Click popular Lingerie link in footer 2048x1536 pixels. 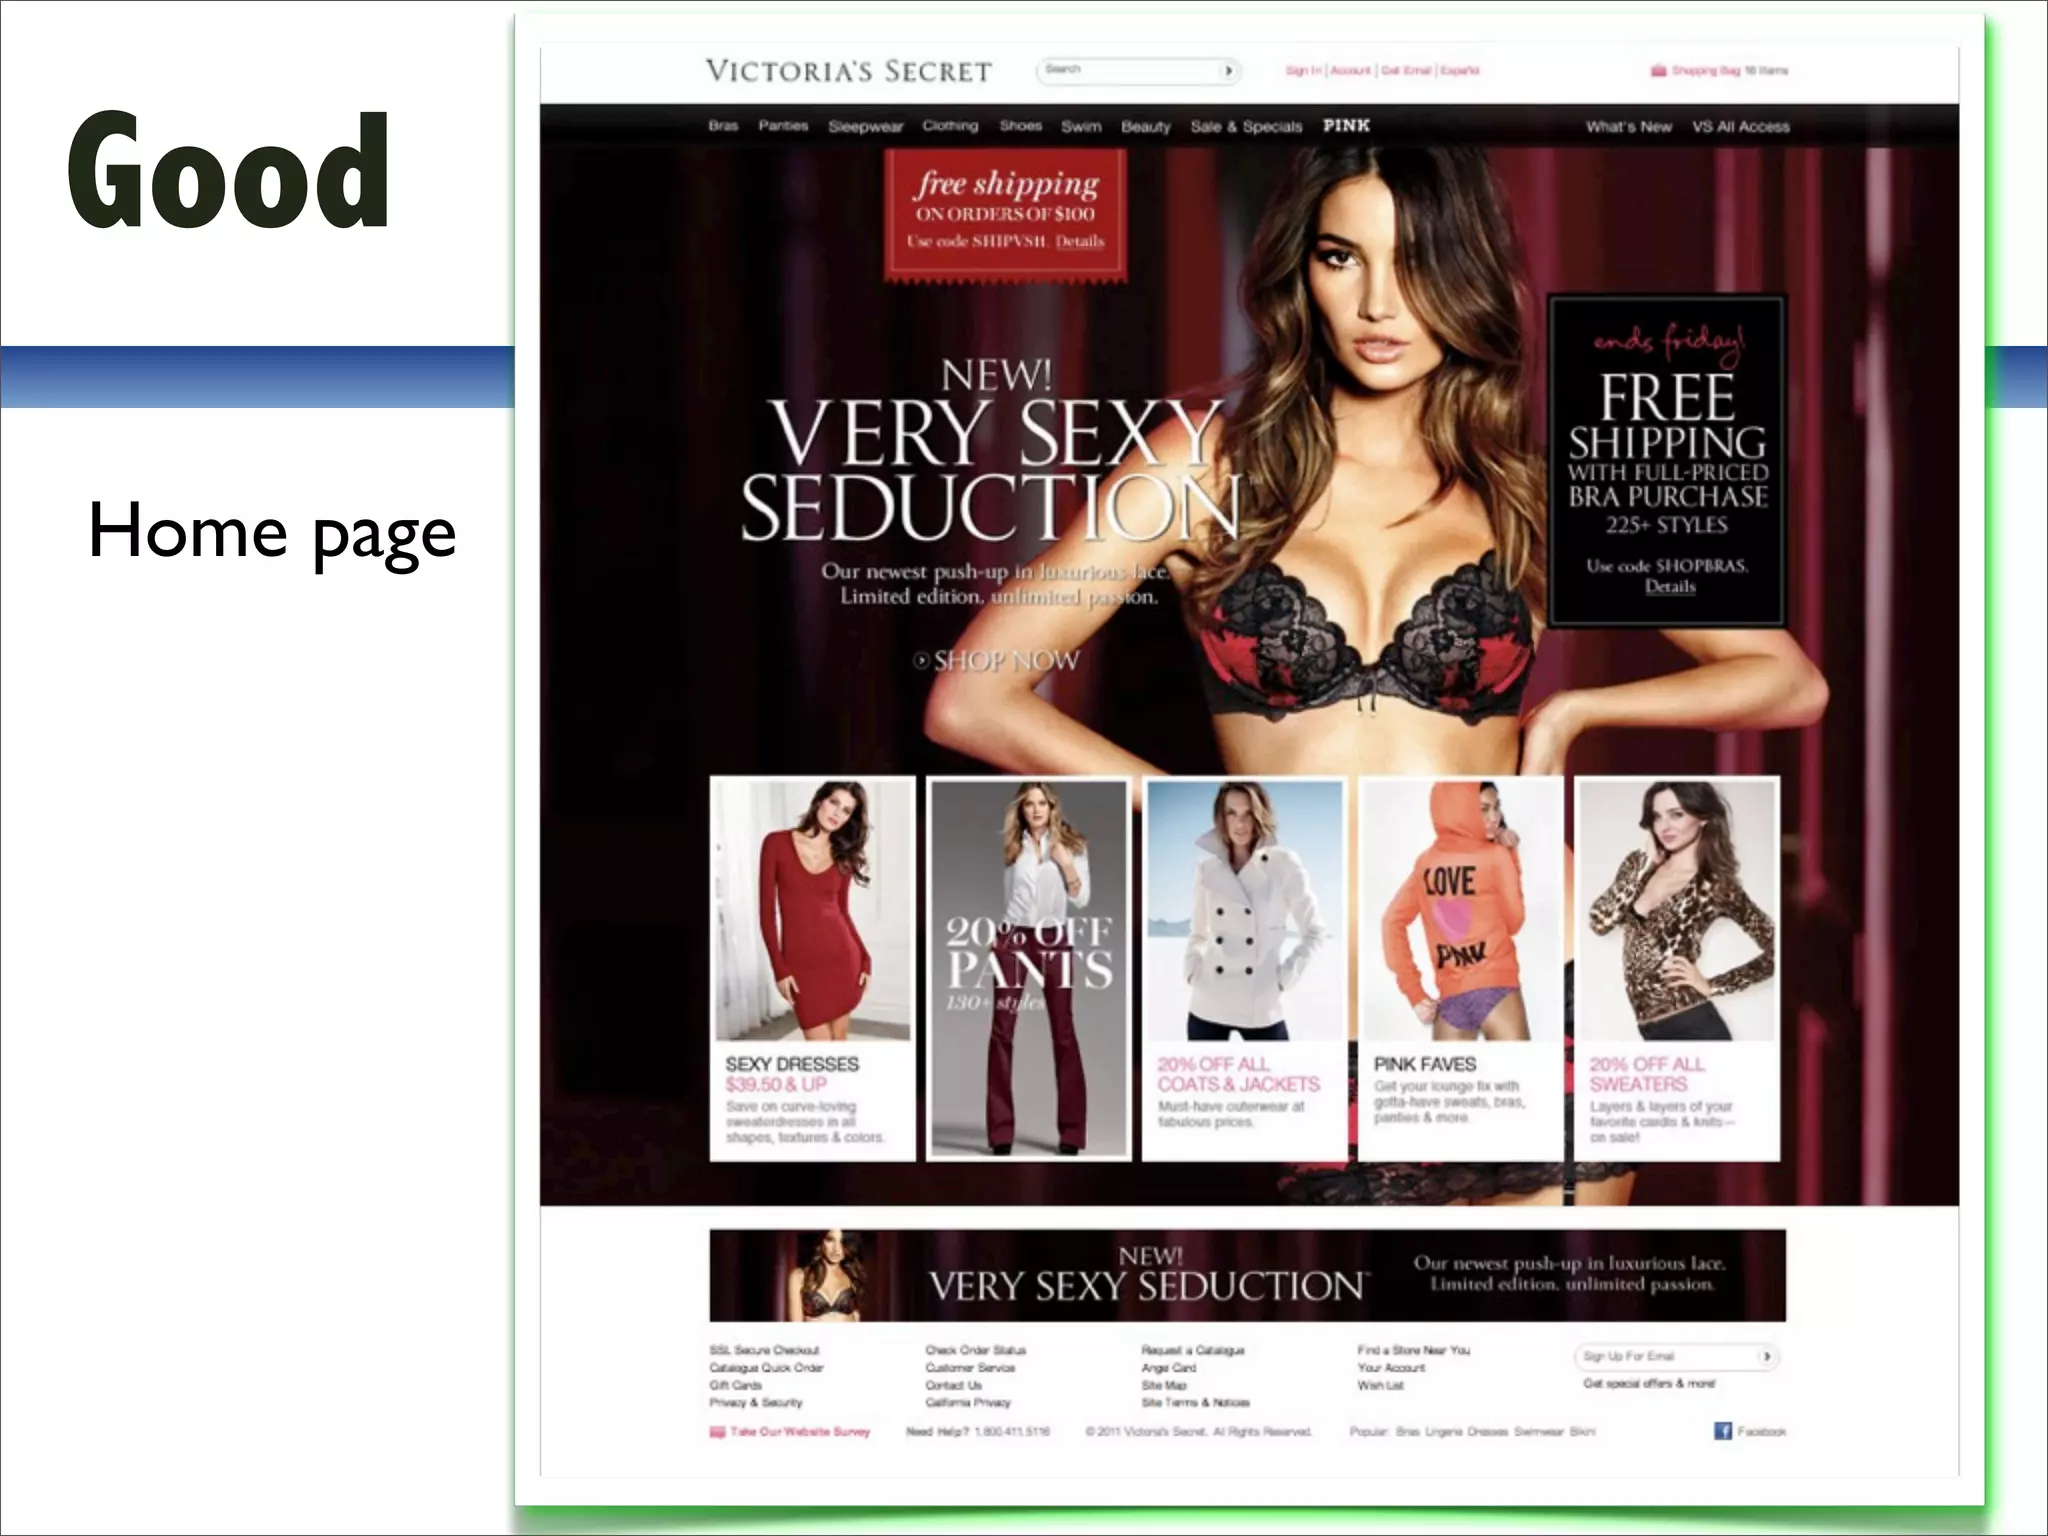[x=1443, y=1432]
